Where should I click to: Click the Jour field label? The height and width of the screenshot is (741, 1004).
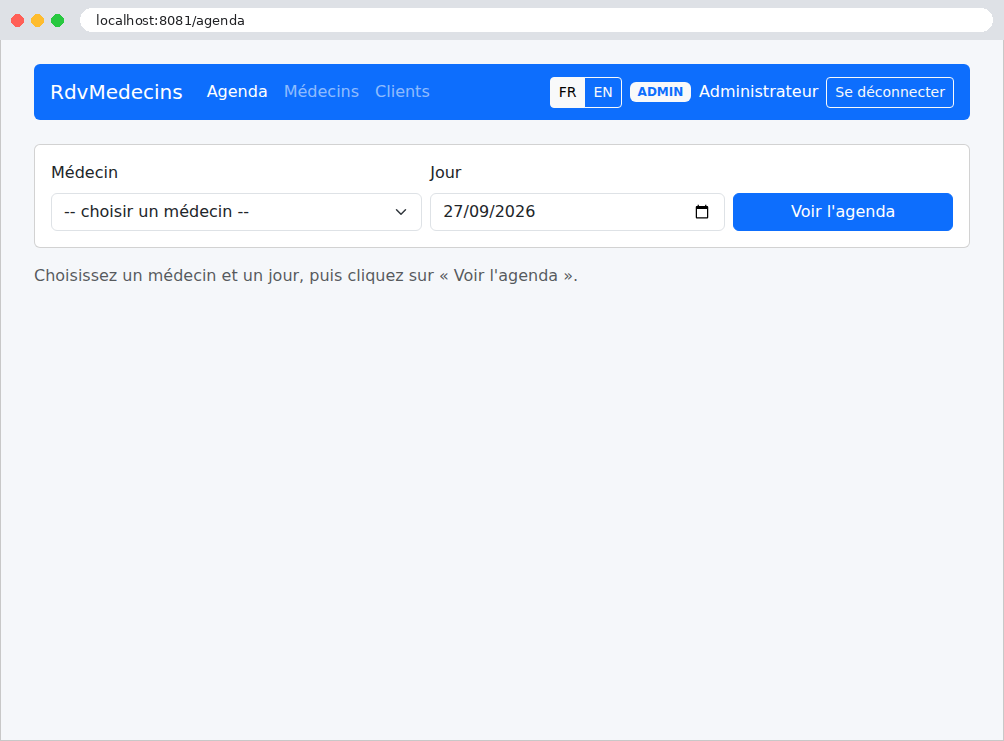[x=446, y=173]
